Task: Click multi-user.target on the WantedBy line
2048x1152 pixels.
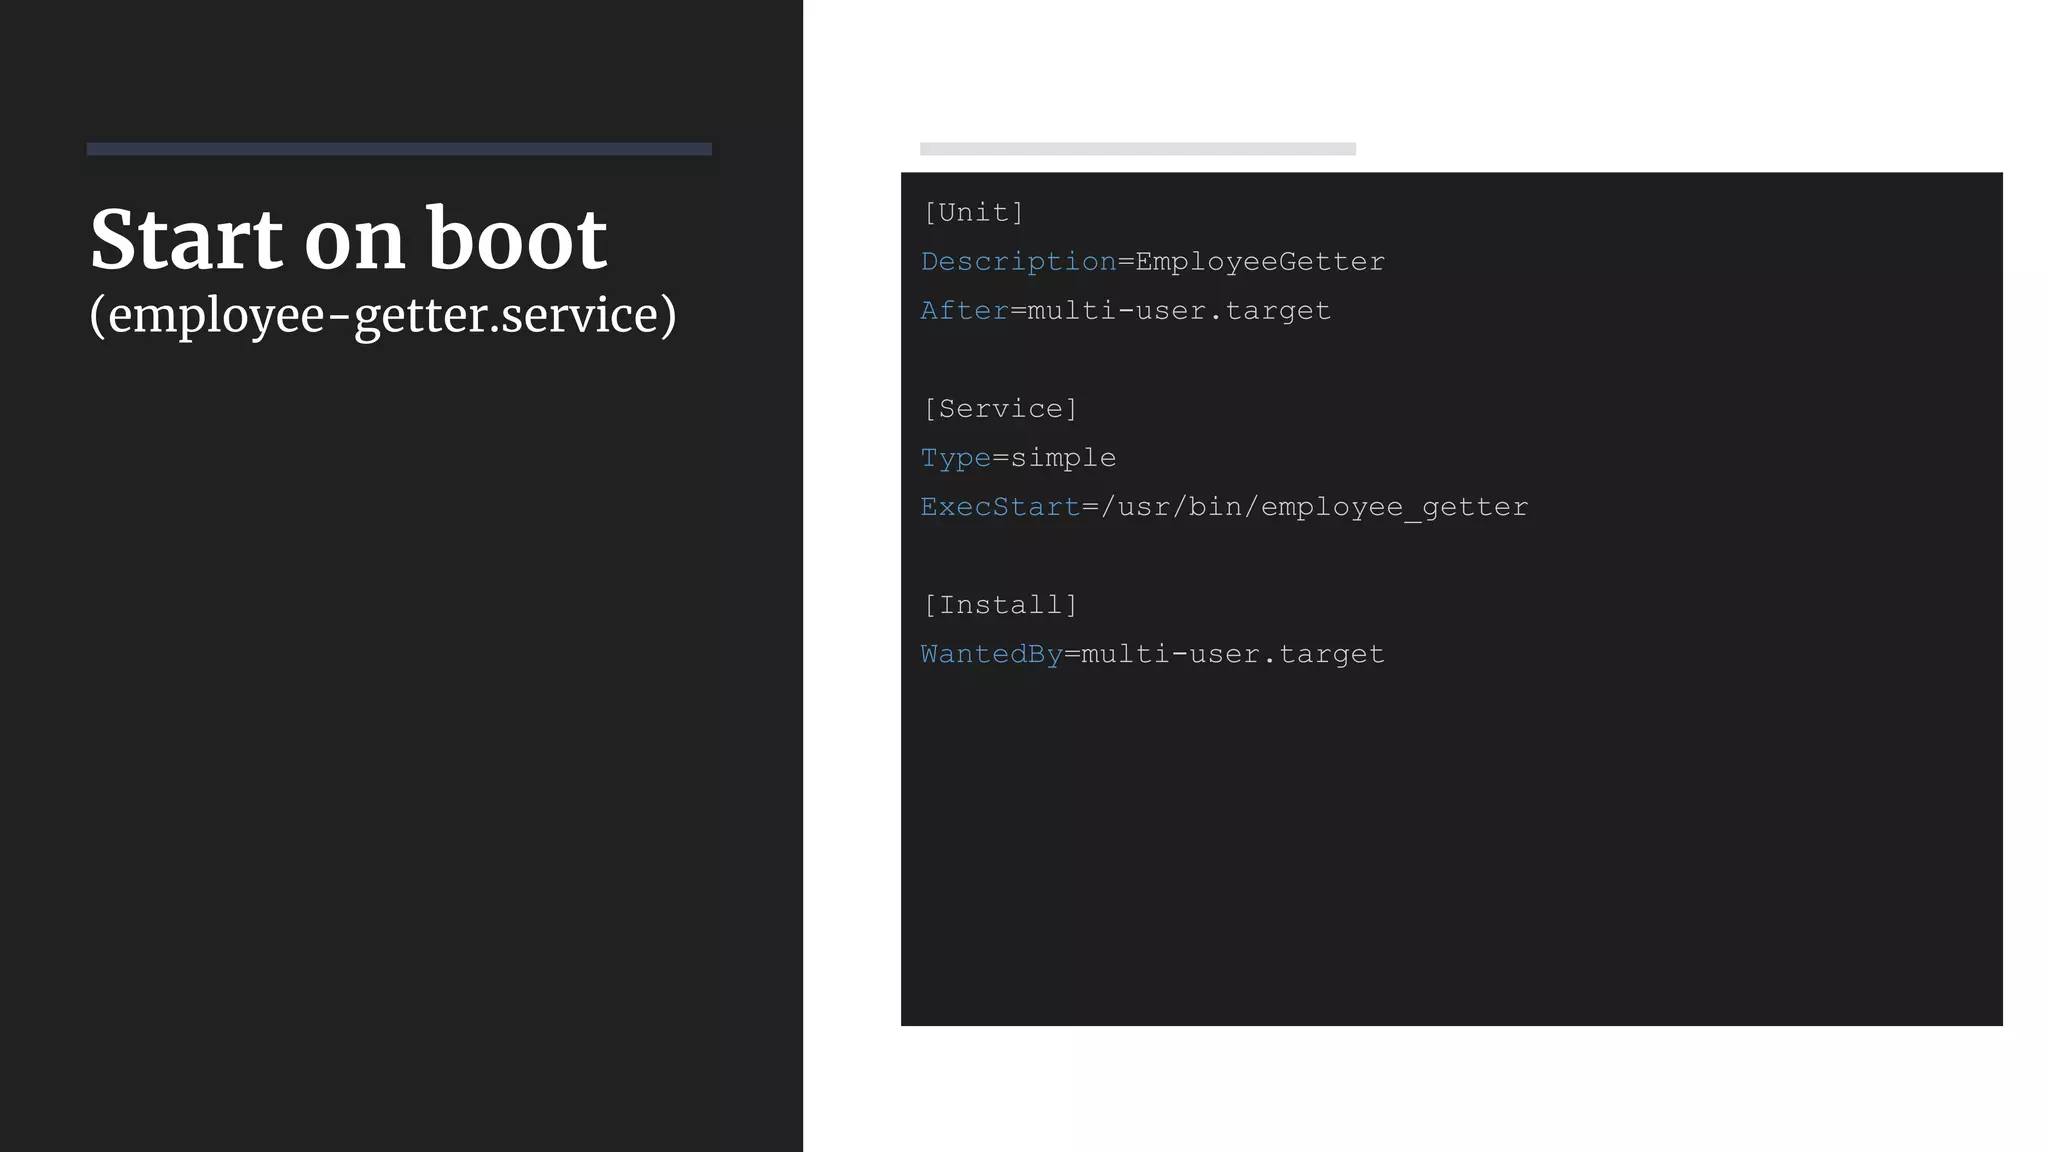Action: 1232,654
